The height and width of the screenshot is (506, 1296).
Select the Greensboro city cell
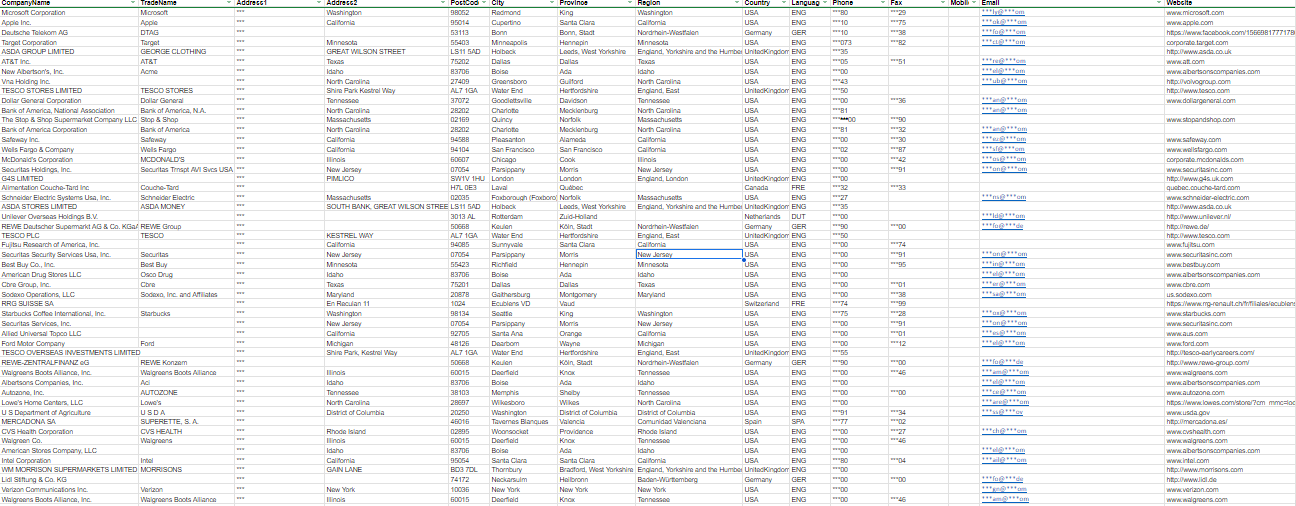click(x=524, y=82)
